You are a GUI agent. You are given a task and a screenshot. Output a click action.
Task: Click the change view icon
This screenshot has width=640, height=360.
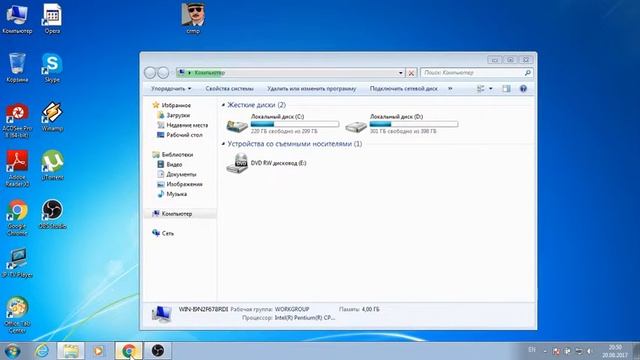pos(481,89)
